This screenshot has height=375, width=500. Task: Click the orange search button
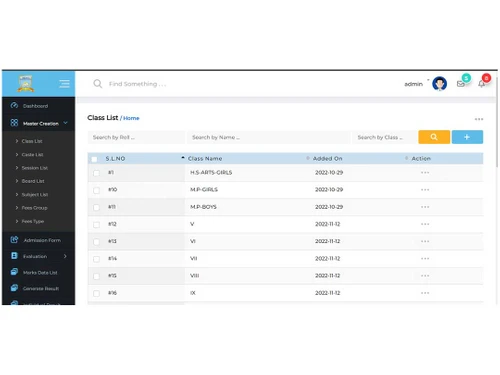coord(434,137)
